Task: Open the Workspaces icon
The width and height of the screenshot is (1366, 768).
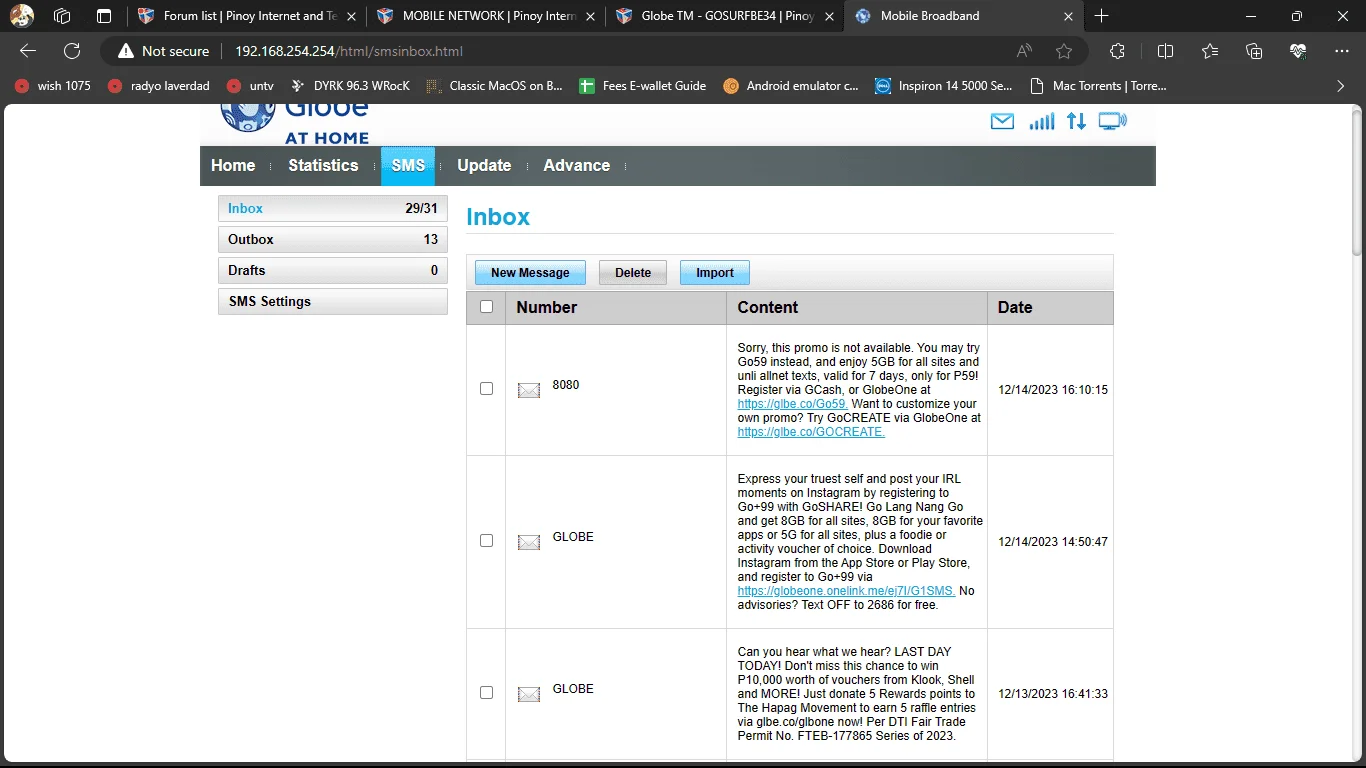Action: 62,16
